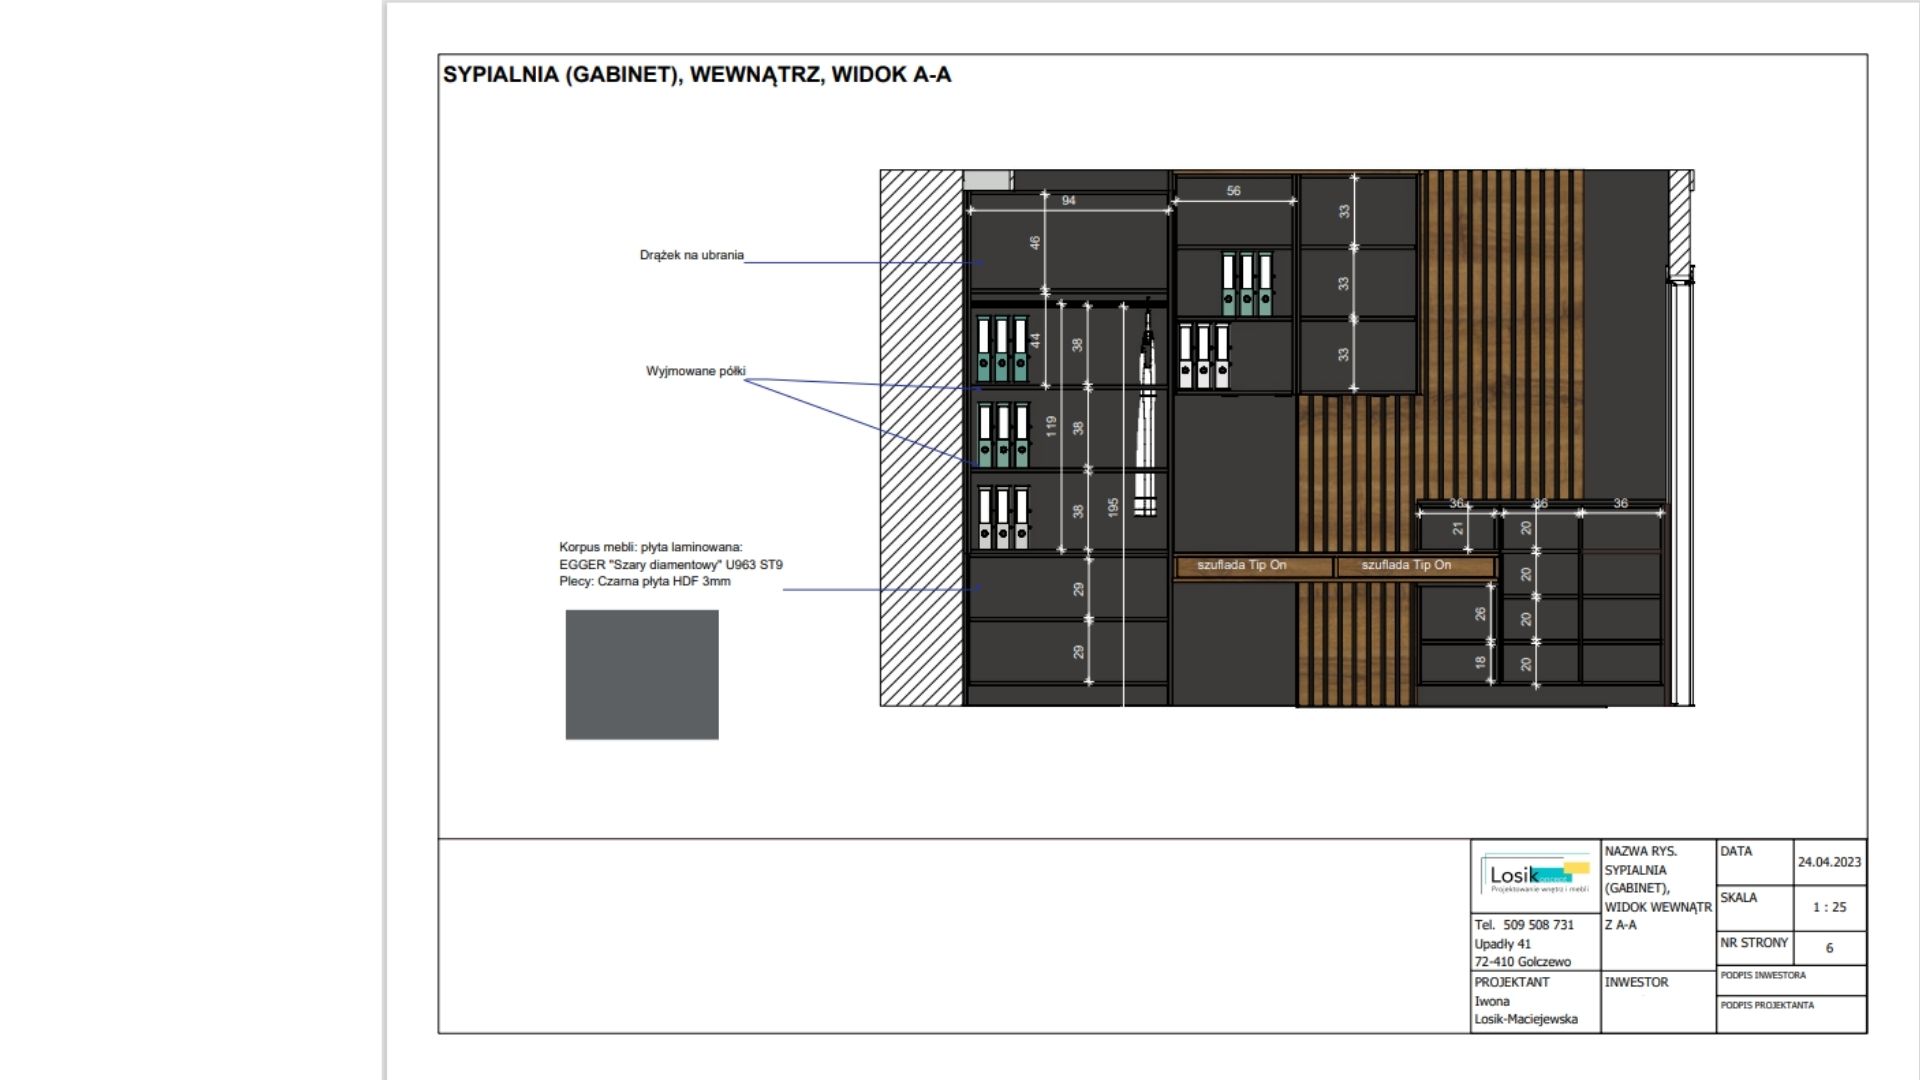
Task: Click the 94 width dimension label
Action: click(x=1068, y=201)
